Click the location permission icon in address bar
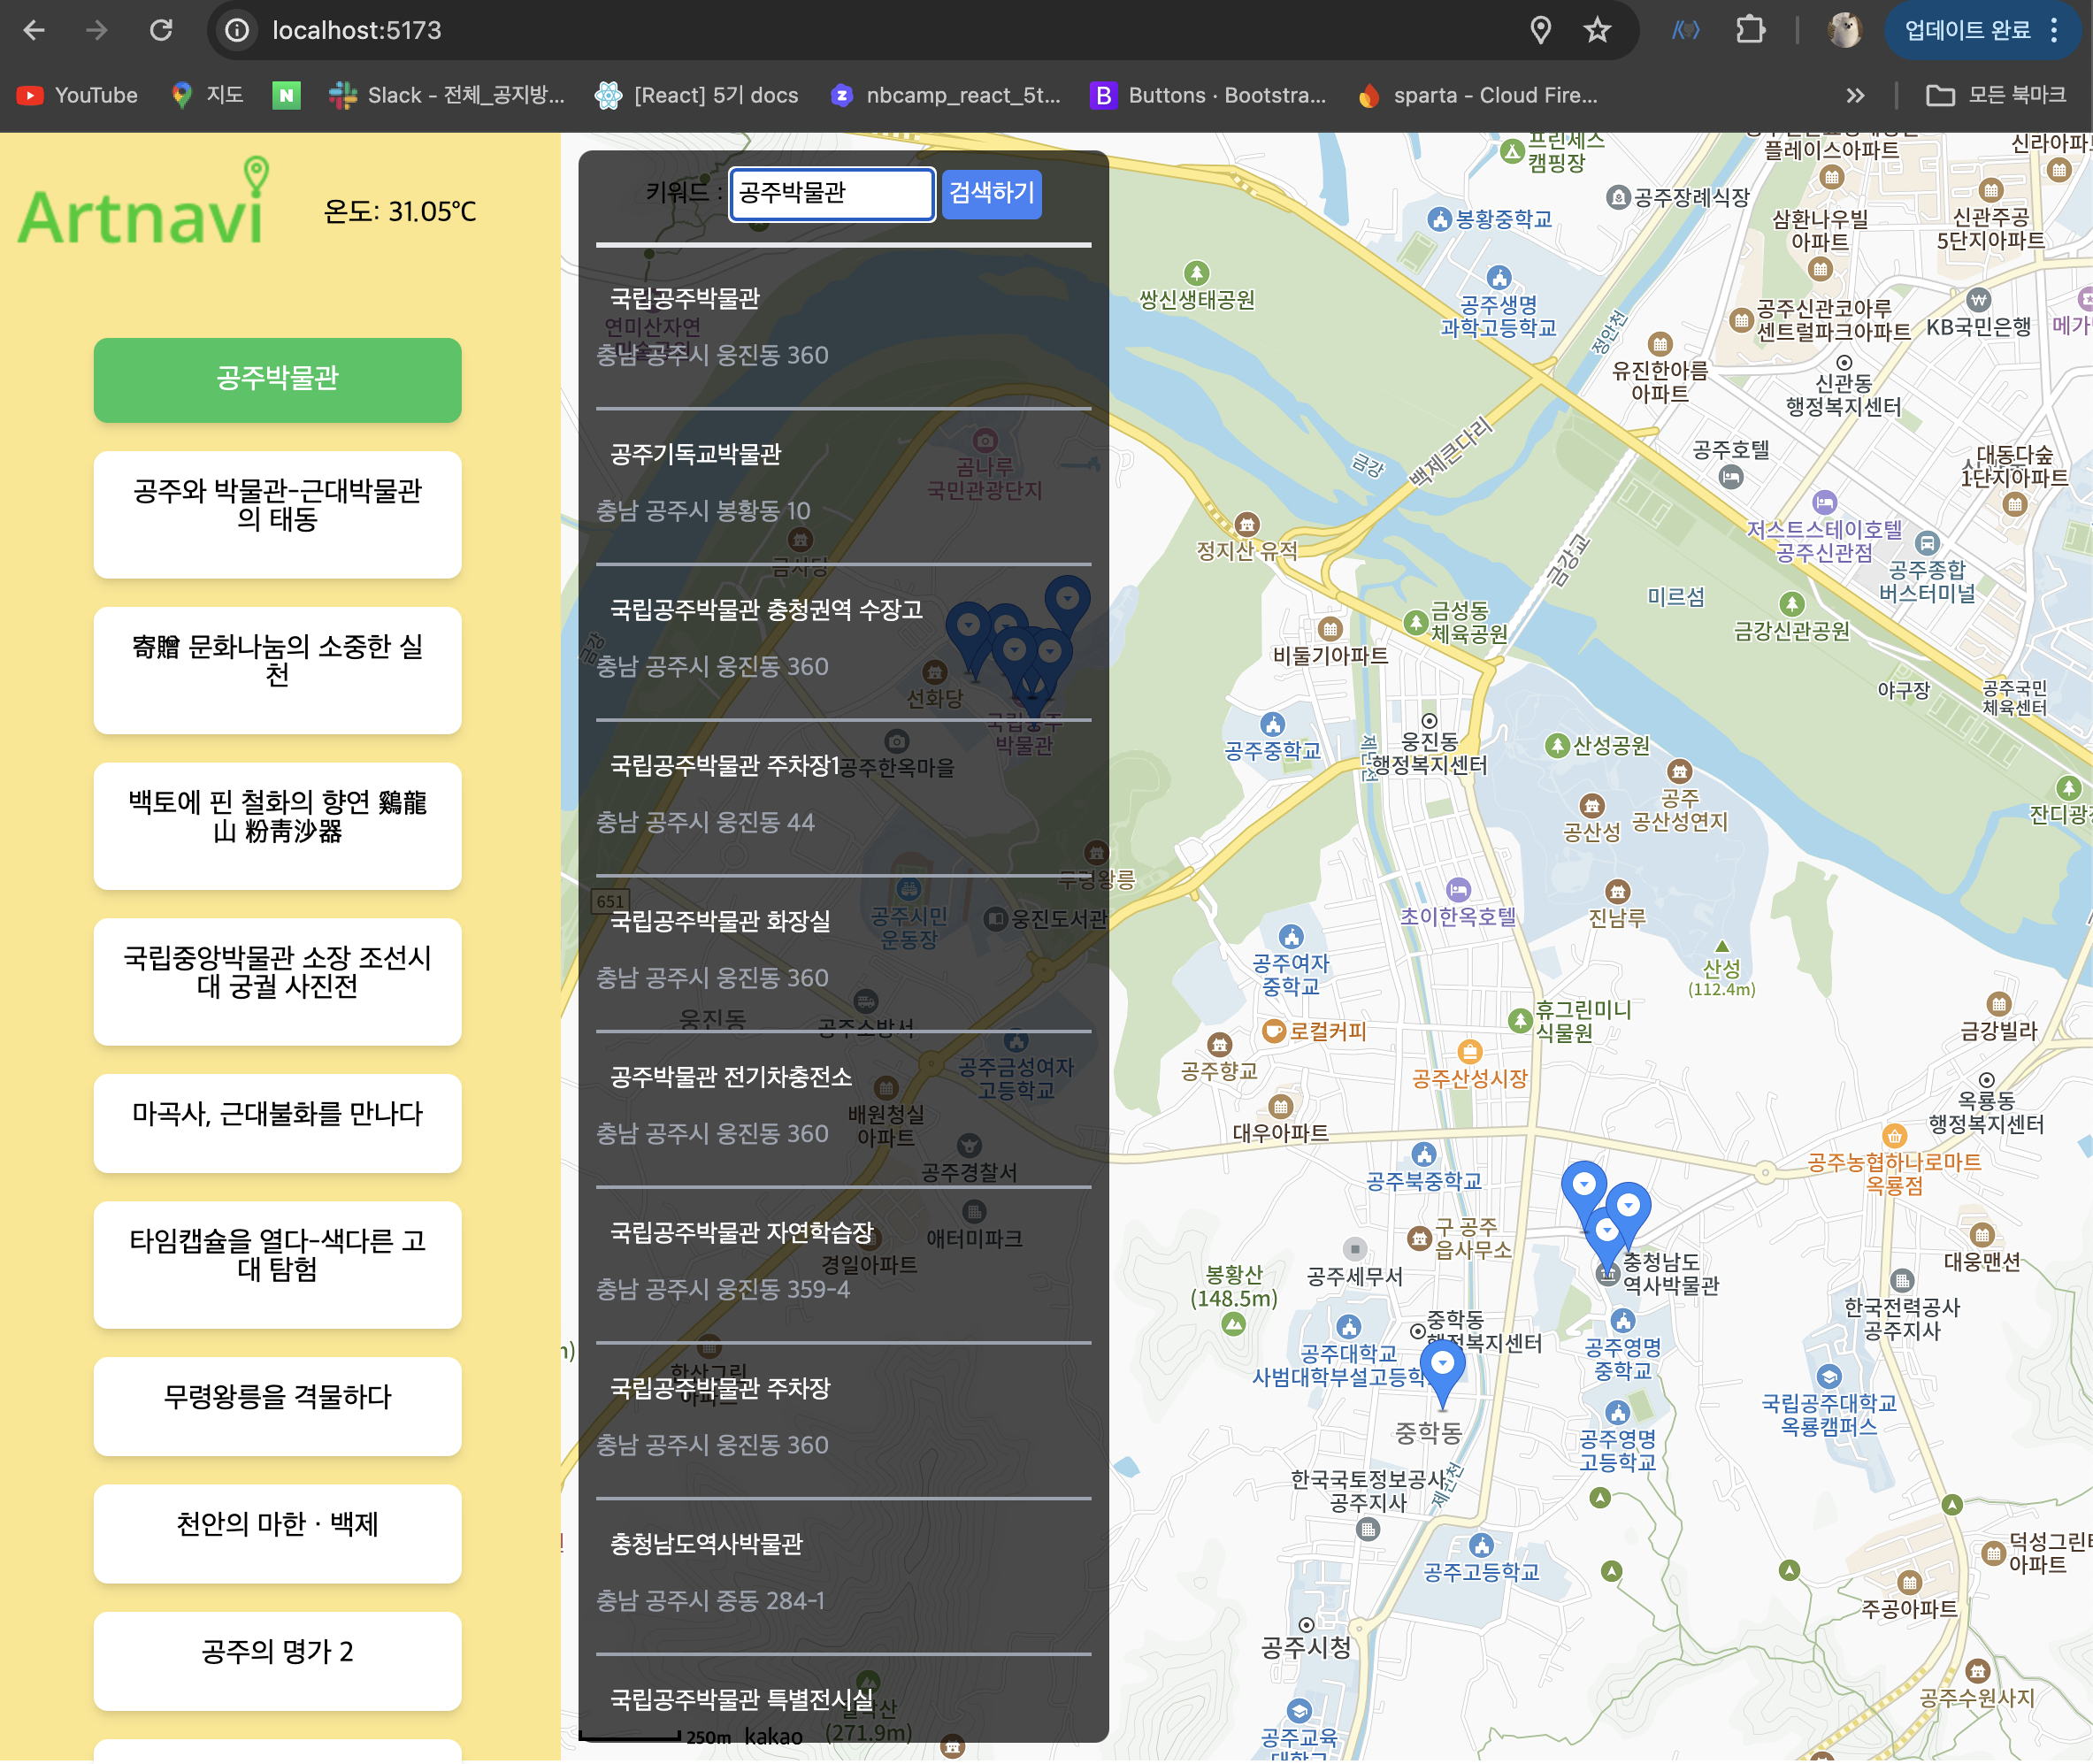The width and height of the screenshot is (2093, 1764). (x=1540, y=30)
